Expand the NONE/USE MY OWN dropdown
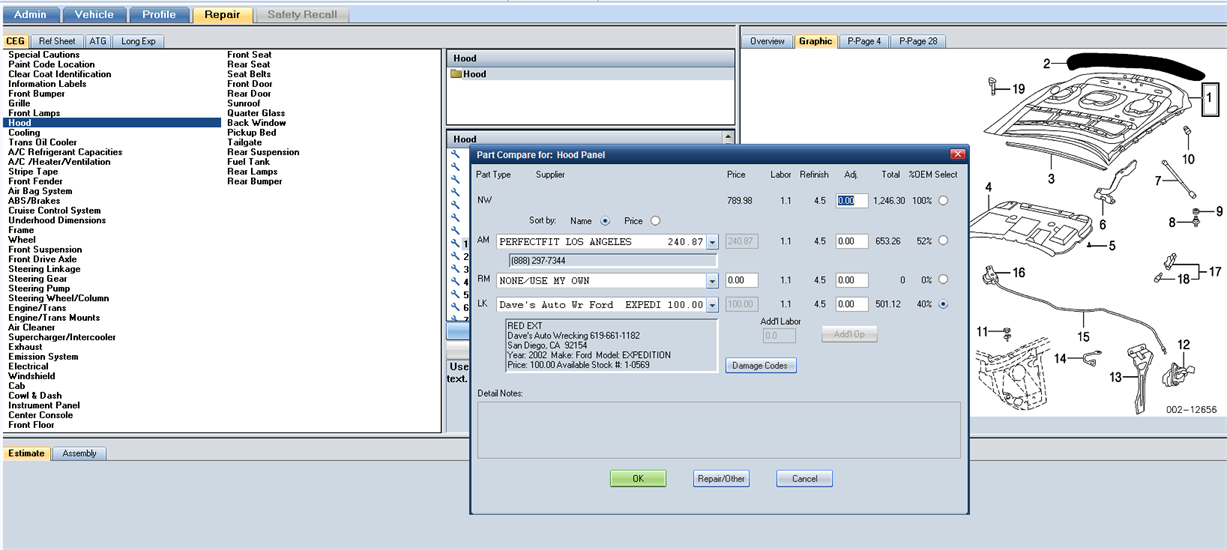The width and height of the screenshot is (1227, 550). (x=712, y=281)
